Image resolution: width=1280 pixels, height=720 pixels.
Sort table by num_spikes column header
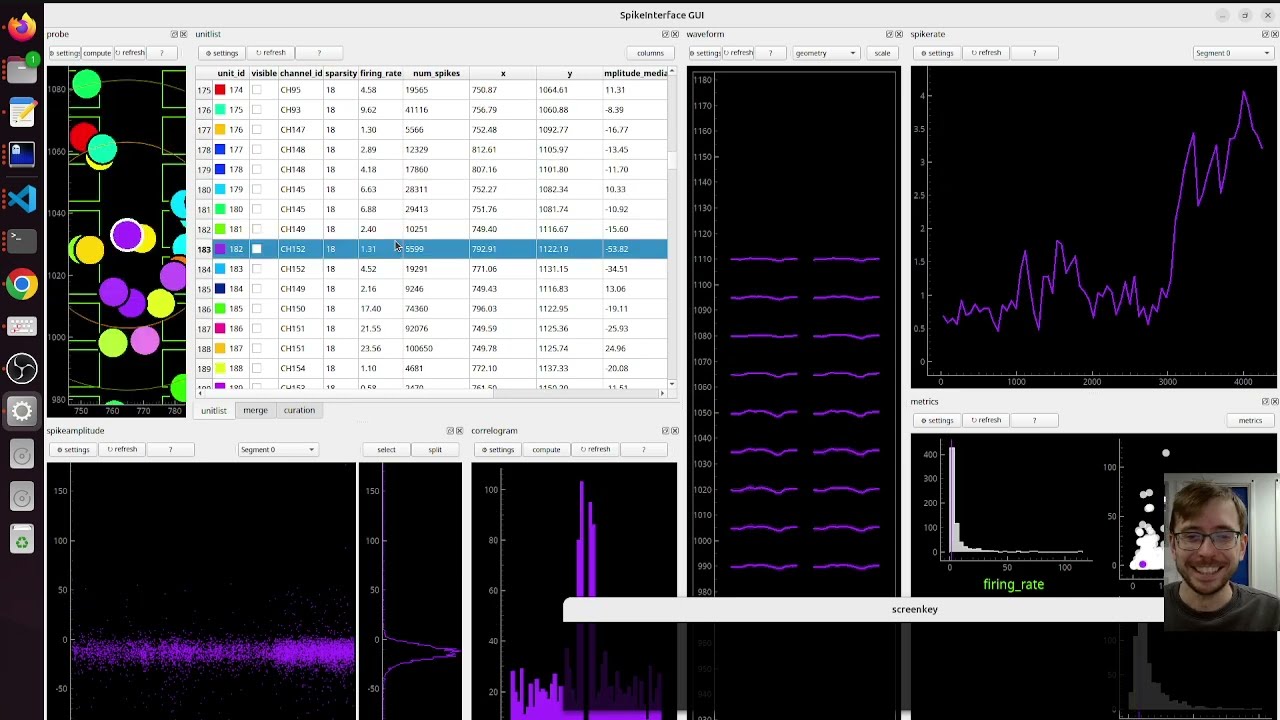(x=436, y=73)
